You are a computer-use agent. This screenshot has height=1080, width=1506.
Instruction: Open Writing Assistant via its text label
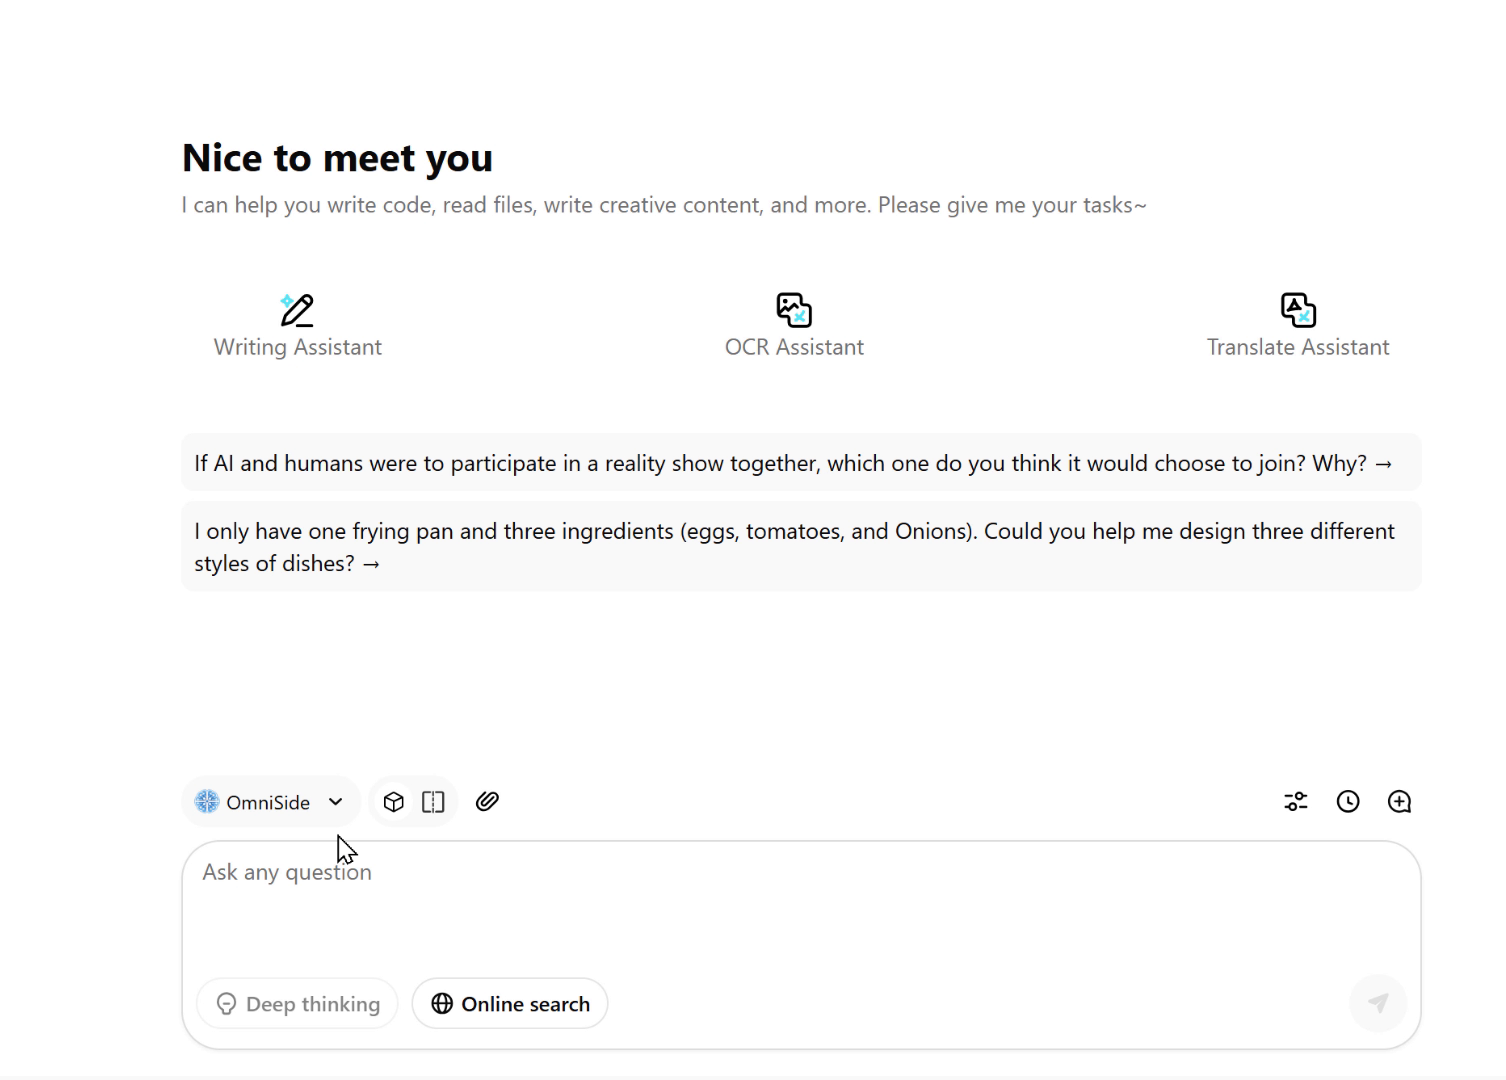pos(297,347)
